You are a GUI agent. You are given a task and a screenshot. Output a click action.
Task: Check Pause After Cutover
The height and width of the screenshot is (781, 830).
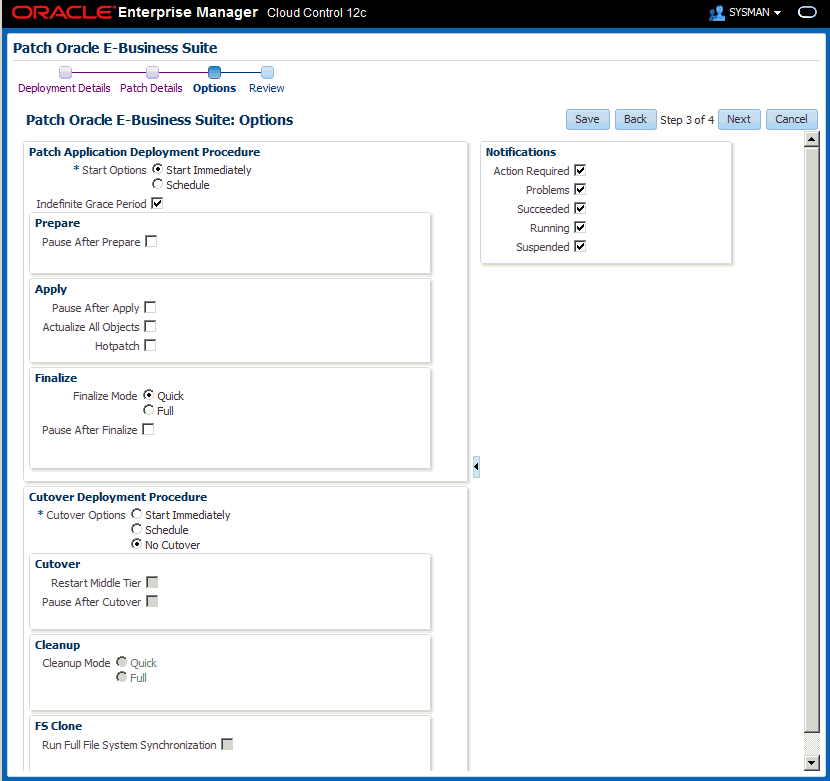[152, 602]
